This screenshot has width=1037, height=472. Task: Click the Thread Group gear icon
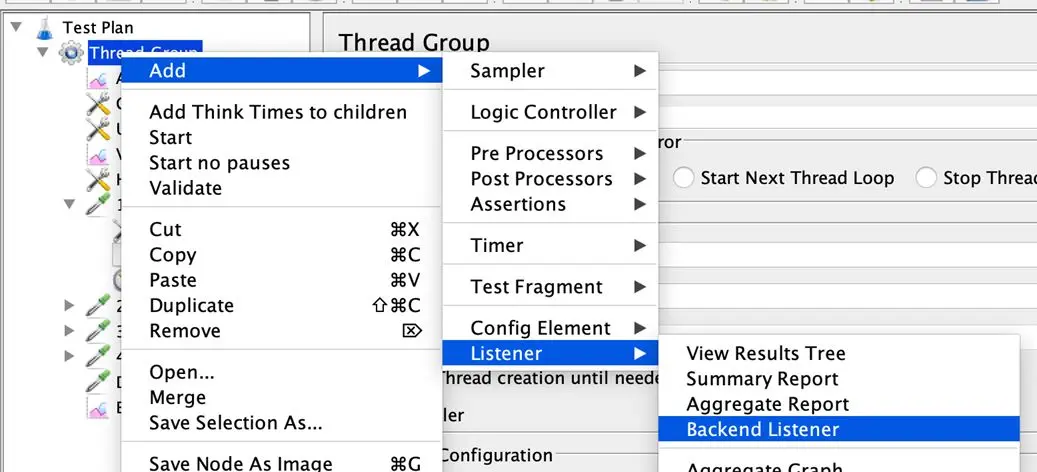pos(70,53)
